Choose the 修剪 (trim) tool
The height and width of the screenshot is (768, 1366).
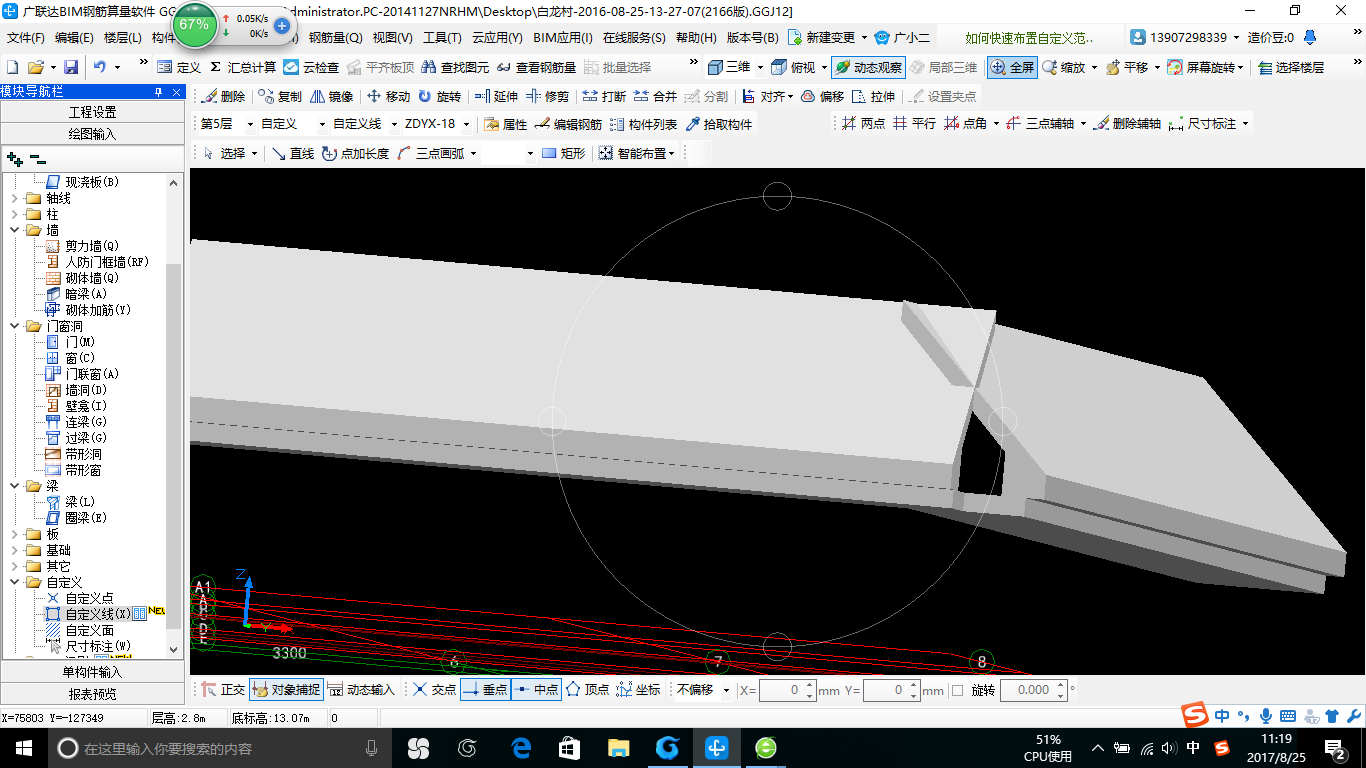(548, 97)
